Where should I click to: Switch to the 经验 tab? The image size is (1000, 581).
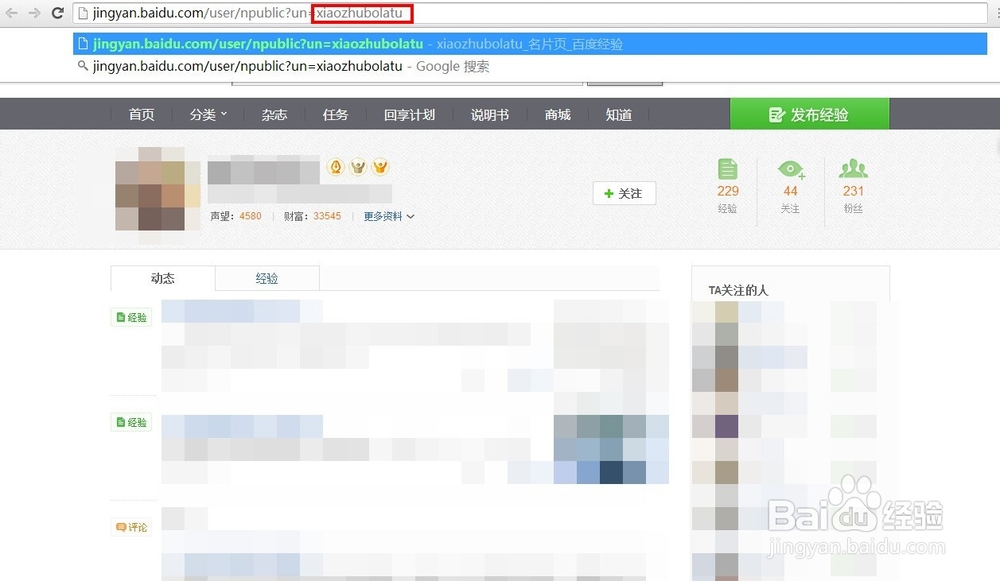click(x=266, y=279)
